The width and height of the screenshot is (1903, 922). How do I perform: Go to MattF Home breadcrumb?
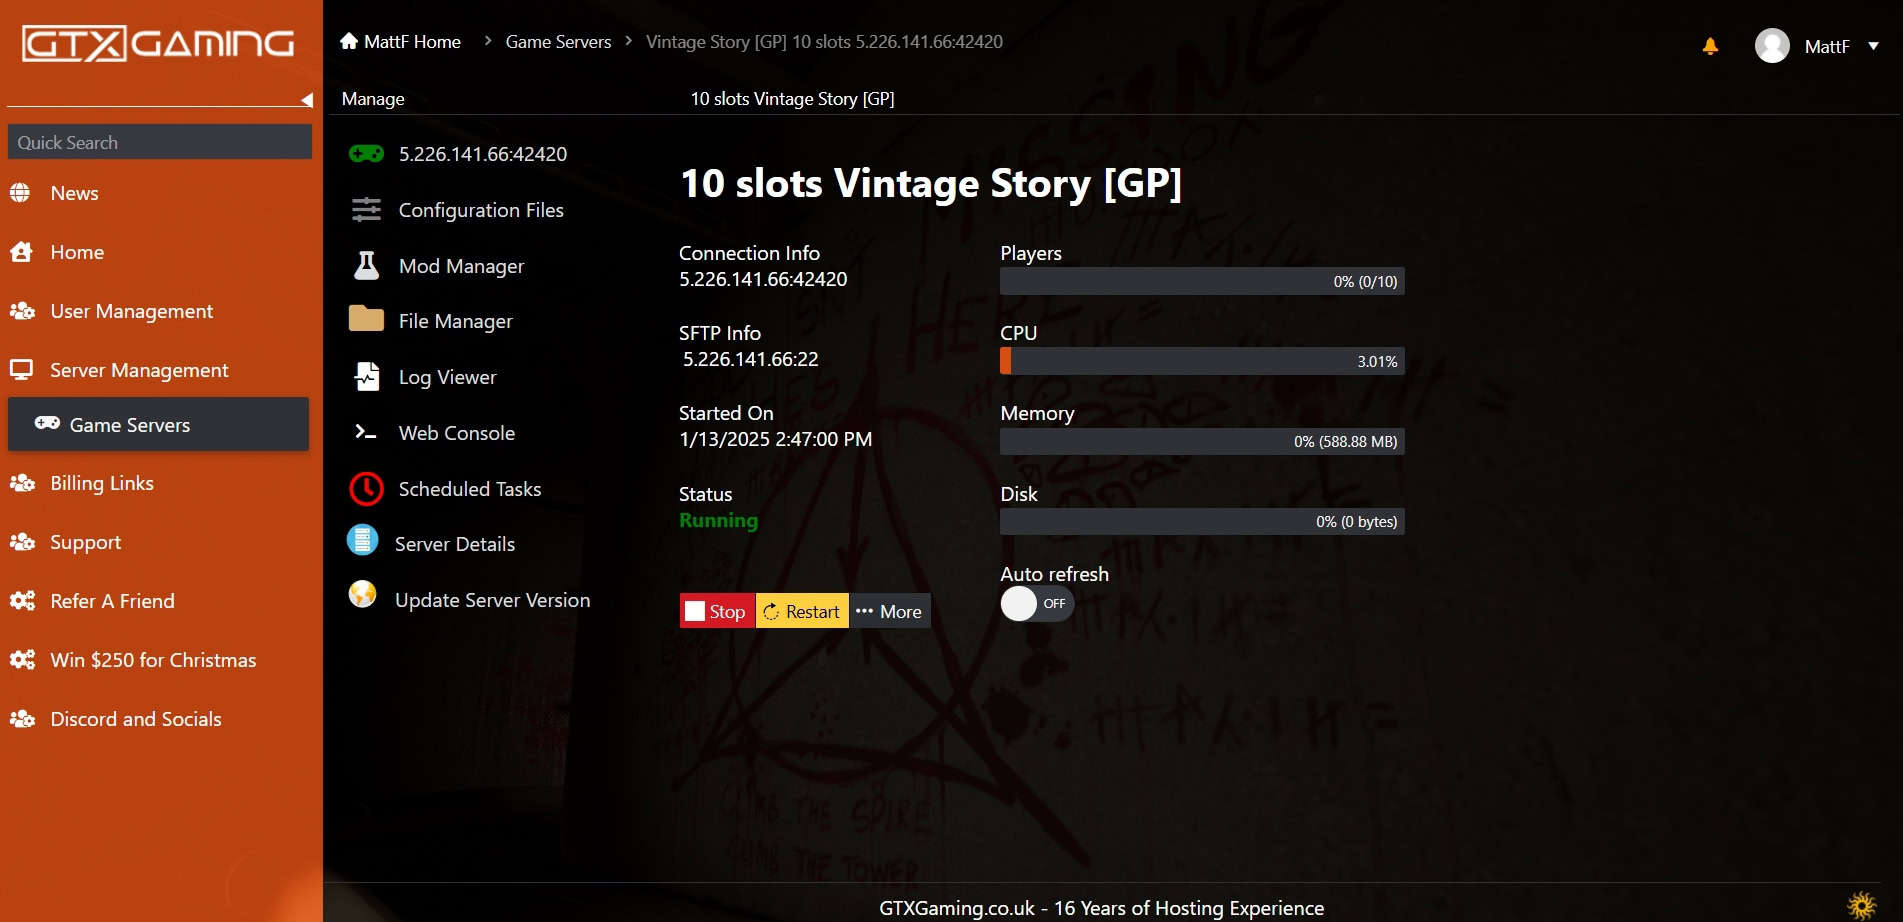[x=401, y=42]
